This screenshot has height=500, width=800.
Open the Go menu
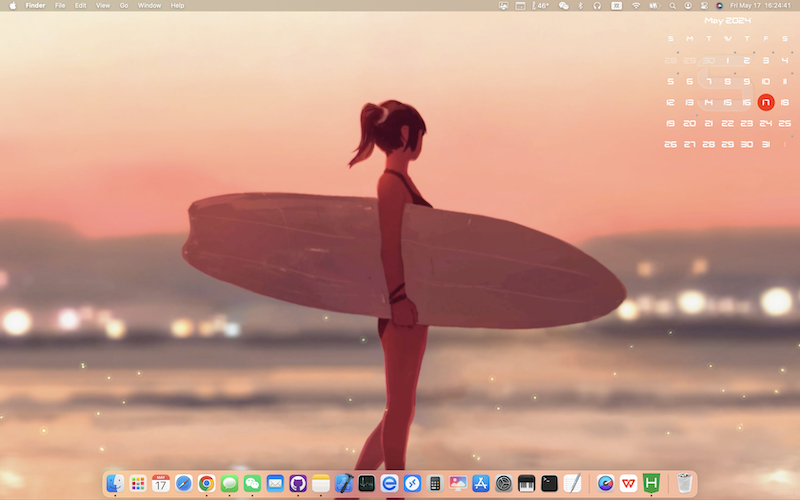coord(124,6)
